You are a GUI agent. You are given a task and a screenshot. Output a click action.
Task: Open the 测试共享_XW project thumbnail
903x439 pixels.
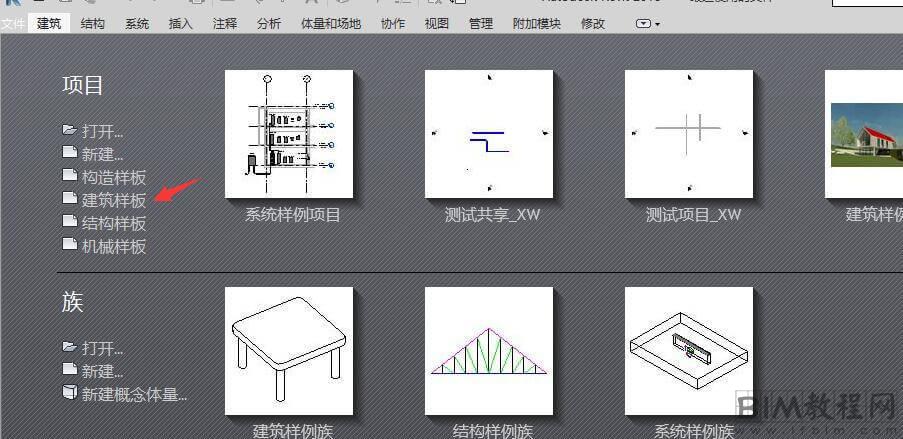(x=489, y=134)
